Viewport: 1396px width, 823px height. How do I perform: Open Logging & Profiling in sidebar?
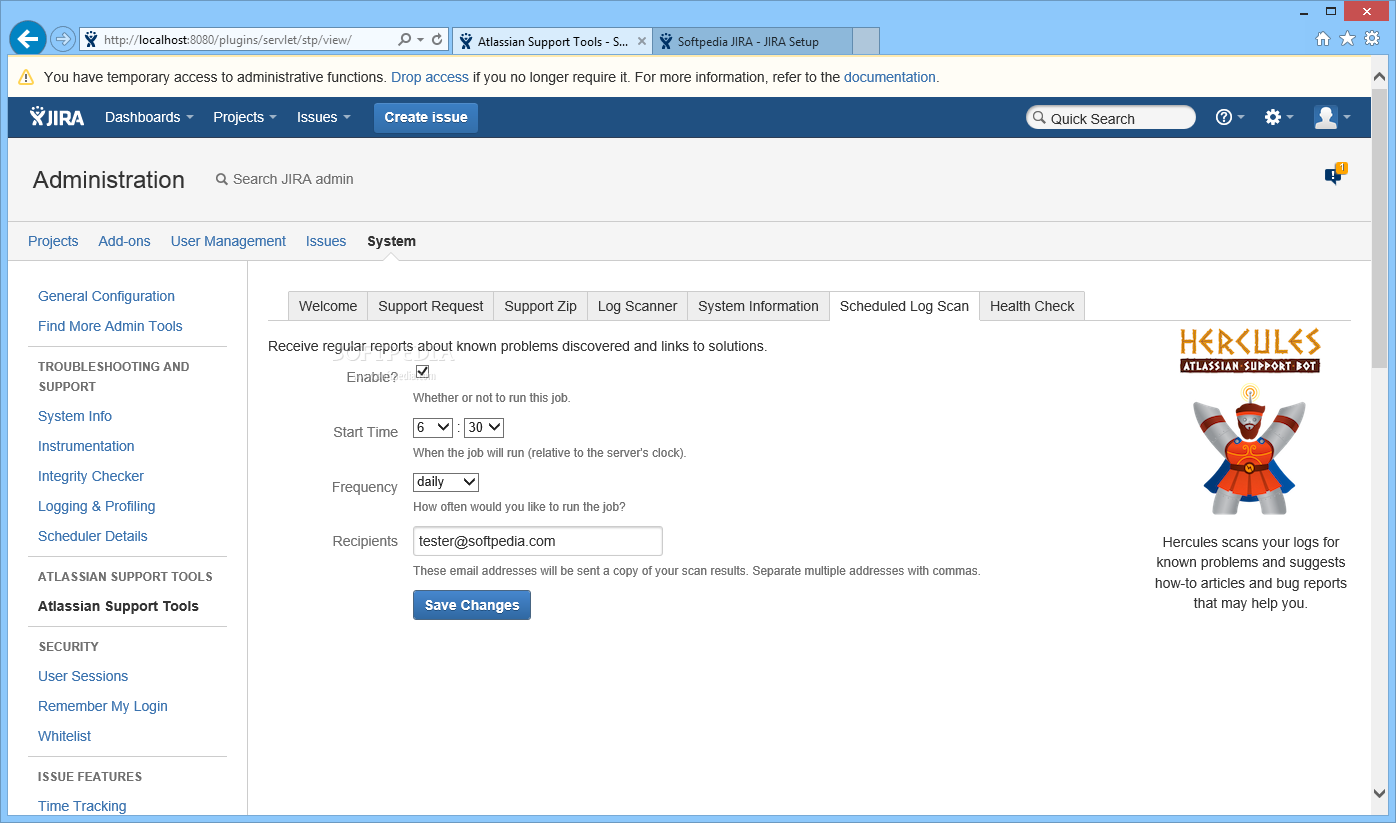97,506
